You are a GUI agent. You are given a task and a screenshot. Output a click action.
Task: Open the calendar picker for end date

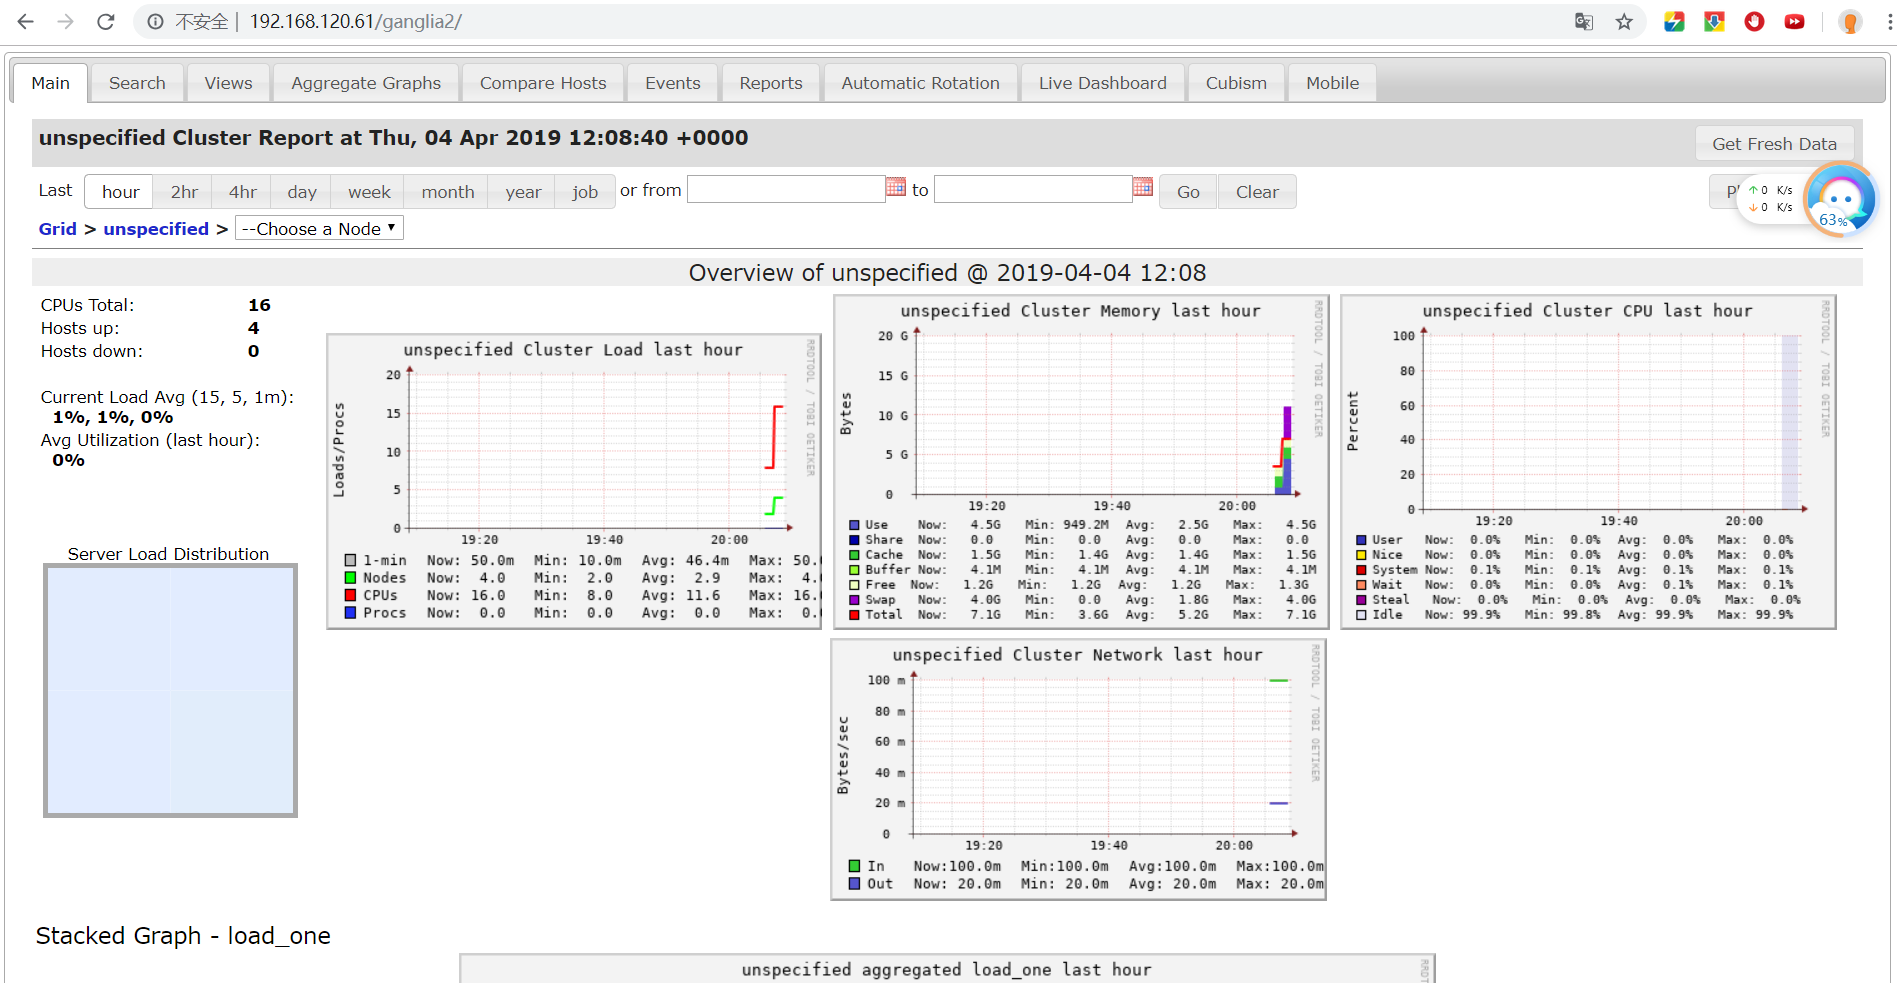1143,186
